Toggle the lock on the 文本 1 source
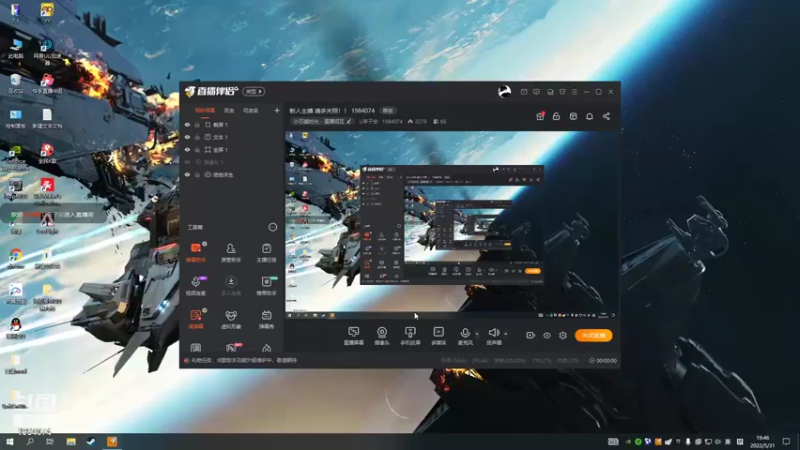Viewport: 800px width, 450px height. pyautogui.click(x=197, y=137)
